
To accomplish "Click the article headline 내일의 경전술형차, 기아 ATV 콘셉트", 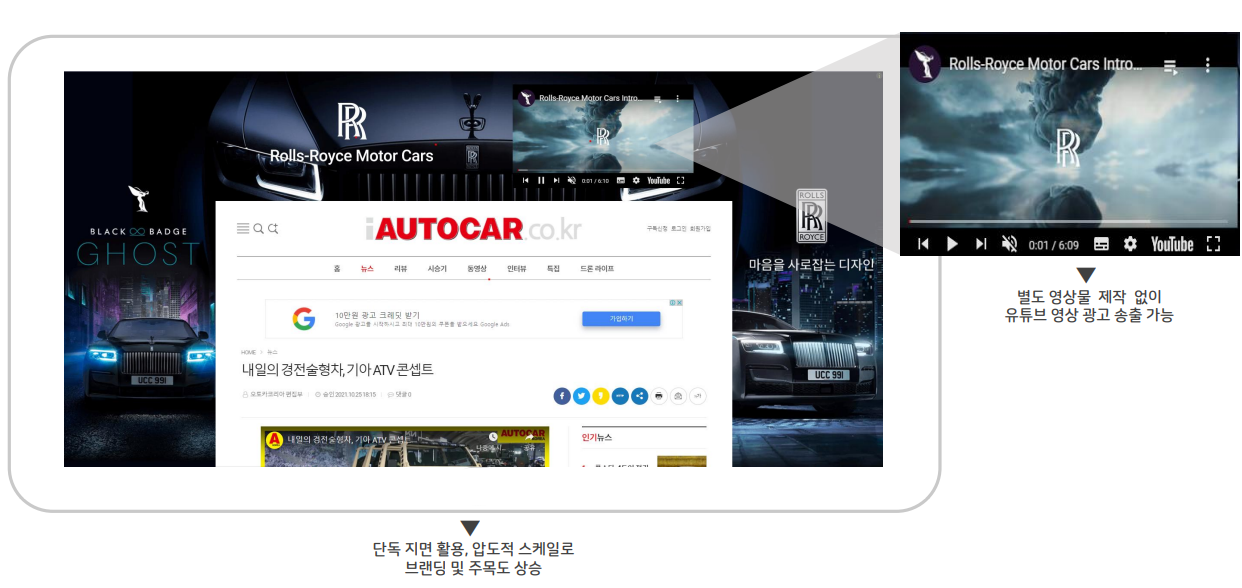I will [x=337, y=370].
